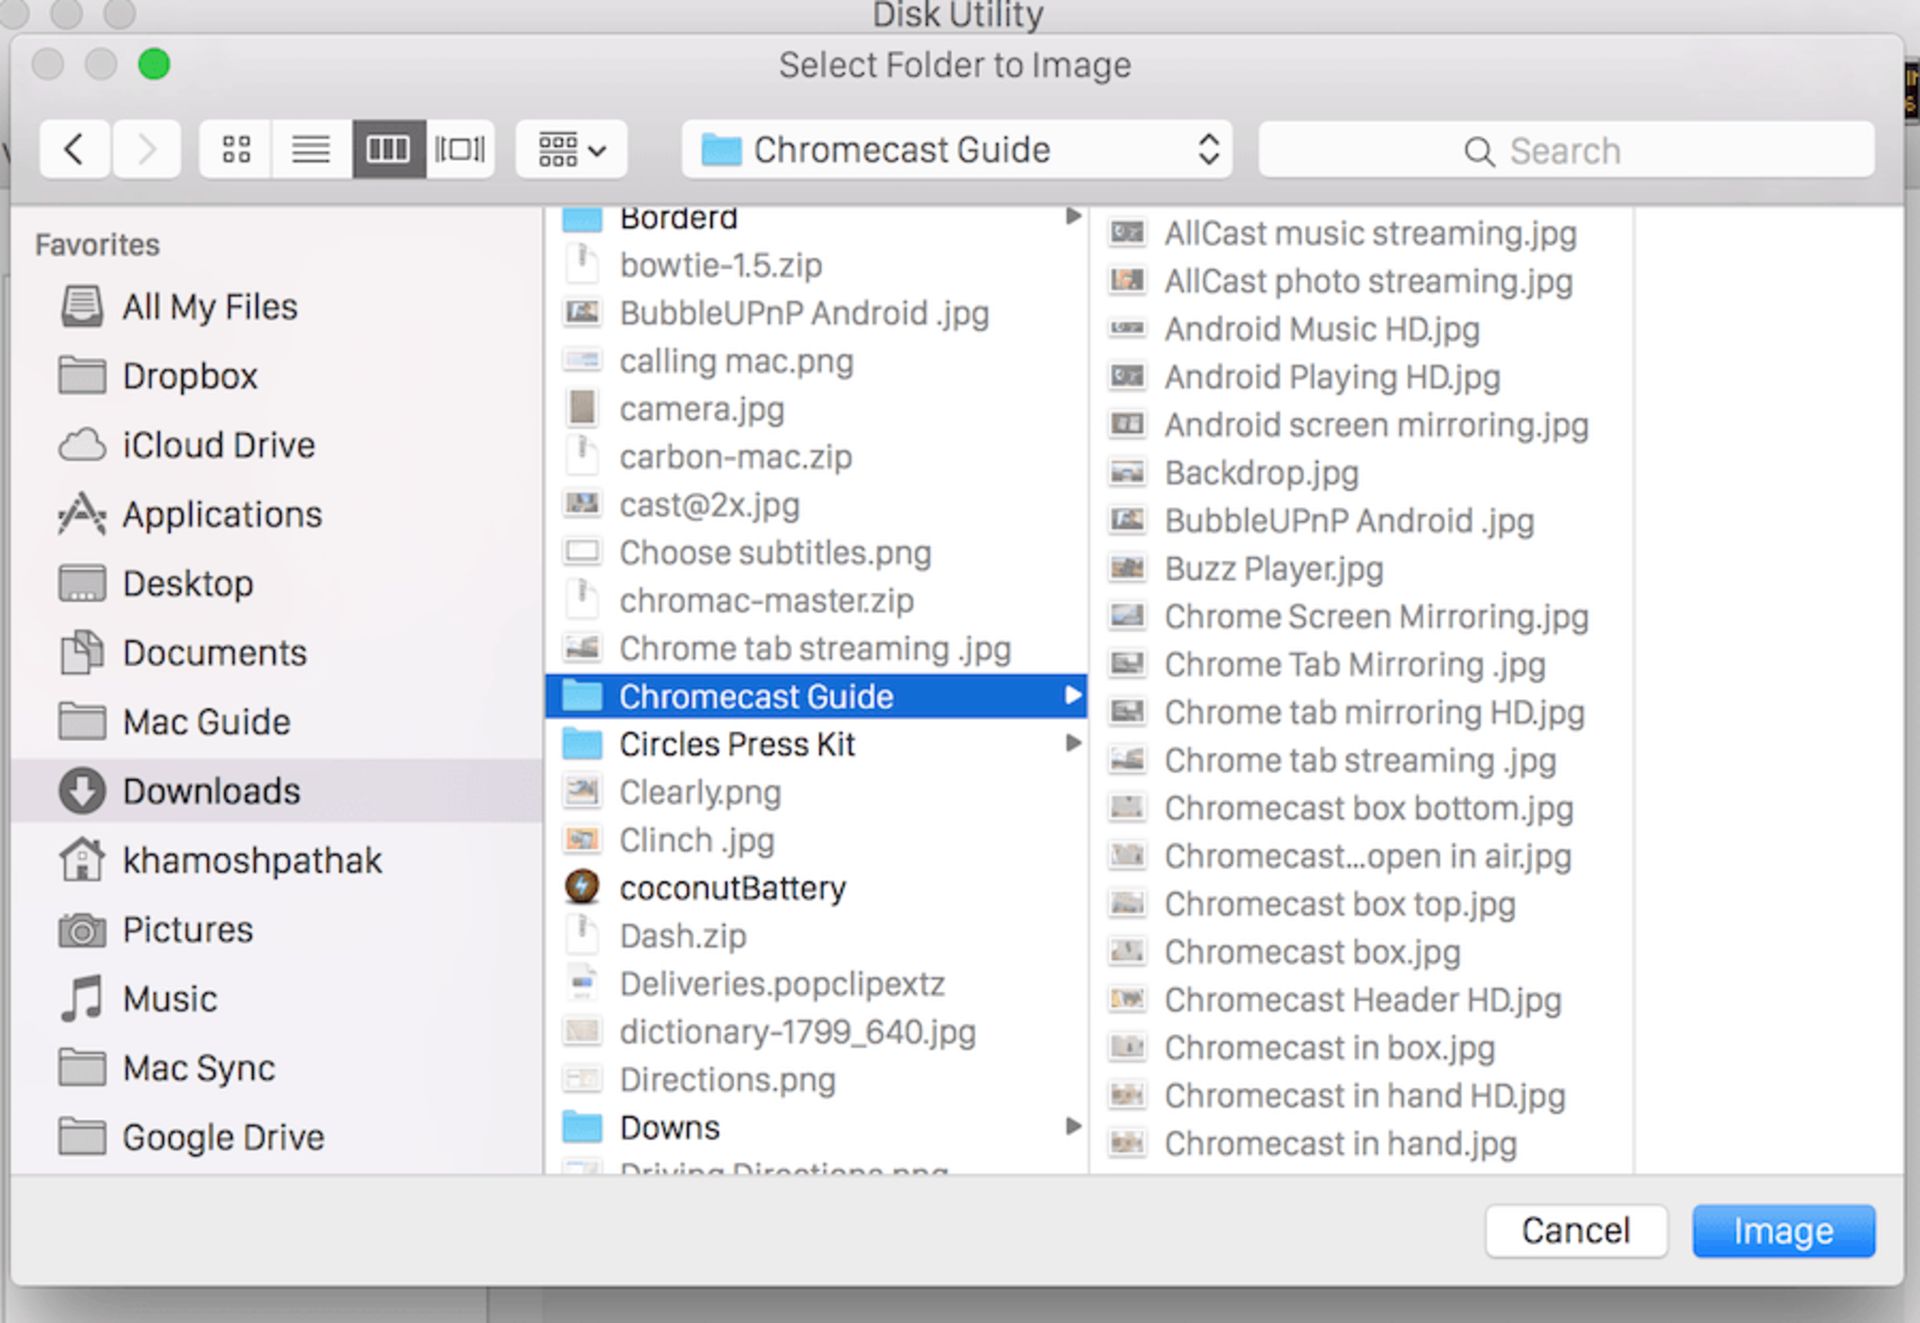
Task: Open the Chromecast Guide path popup
Action: (x=956, y=150)
